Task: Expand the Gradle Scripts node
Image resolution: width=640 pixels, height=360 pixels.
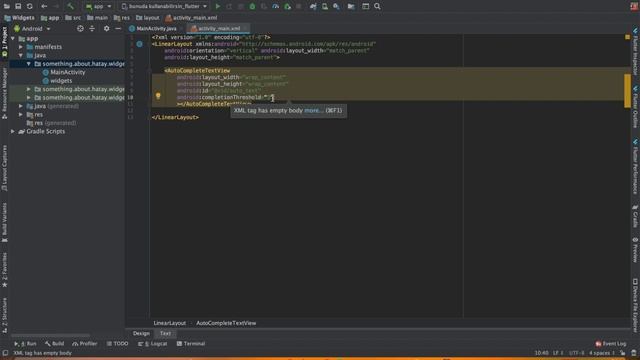Action: pyautogui.click(x=13, y=131)
